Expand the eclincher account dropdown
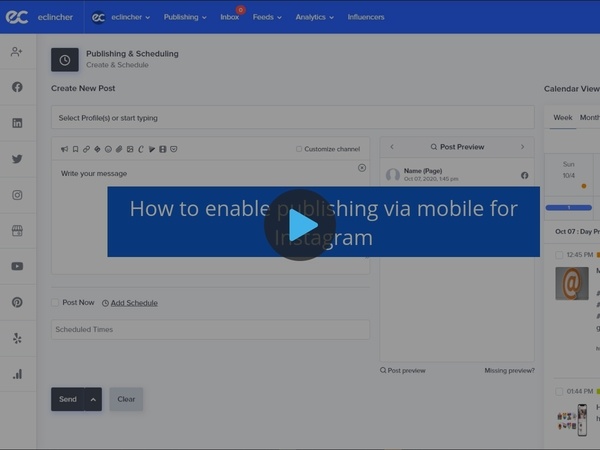The image size is (600, 450). pos(121,17)
